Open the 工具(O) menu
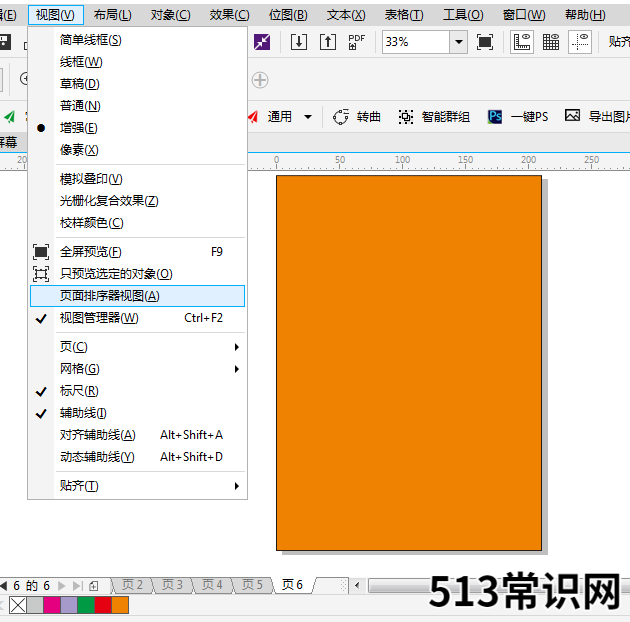630x622 pixels. pos(463,15)
